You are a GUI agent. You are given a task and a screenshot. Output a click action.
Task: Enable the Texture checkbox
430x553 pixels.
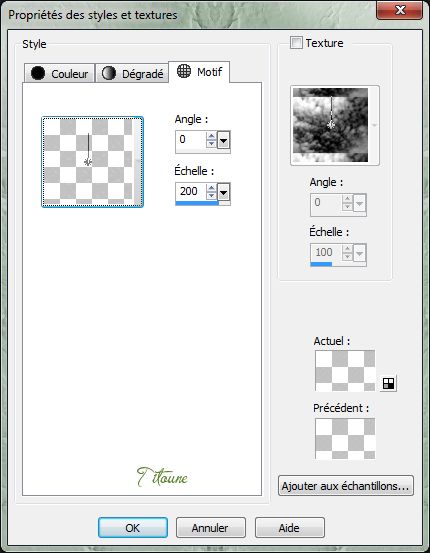tap(296, 43)
